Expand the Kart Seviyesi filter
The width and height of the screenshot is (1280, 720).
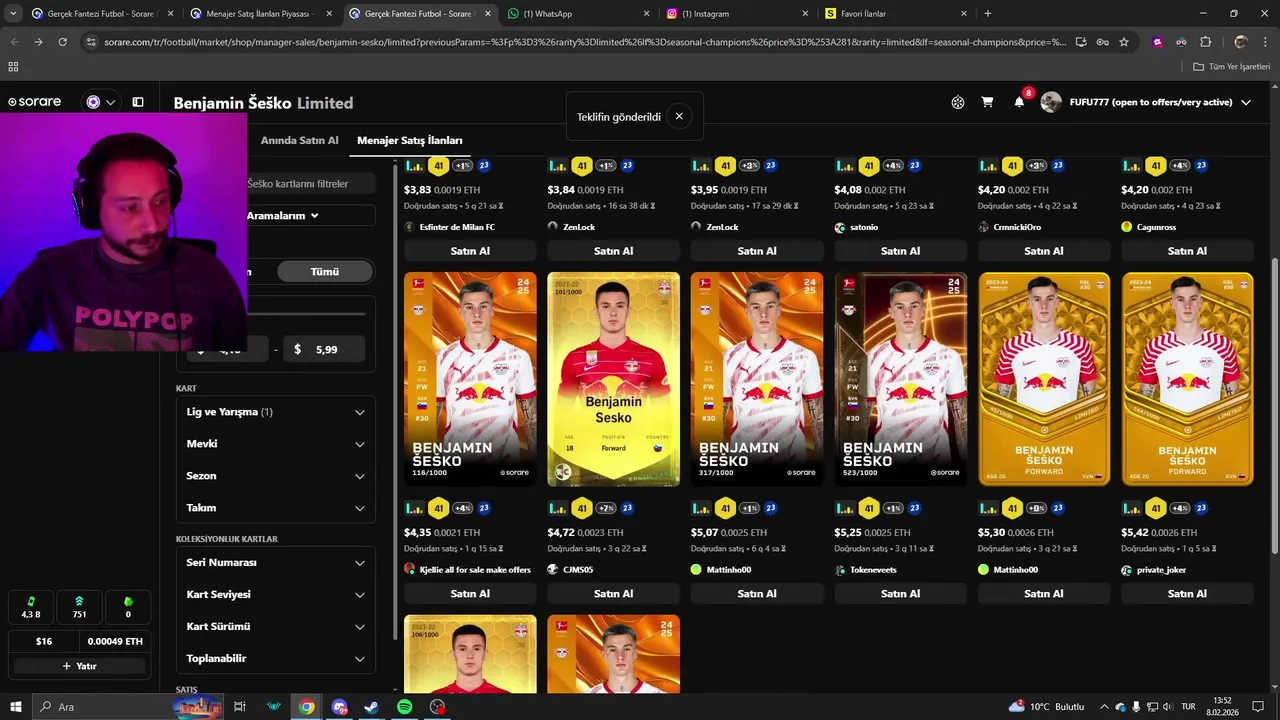click(x=276, y=595)
